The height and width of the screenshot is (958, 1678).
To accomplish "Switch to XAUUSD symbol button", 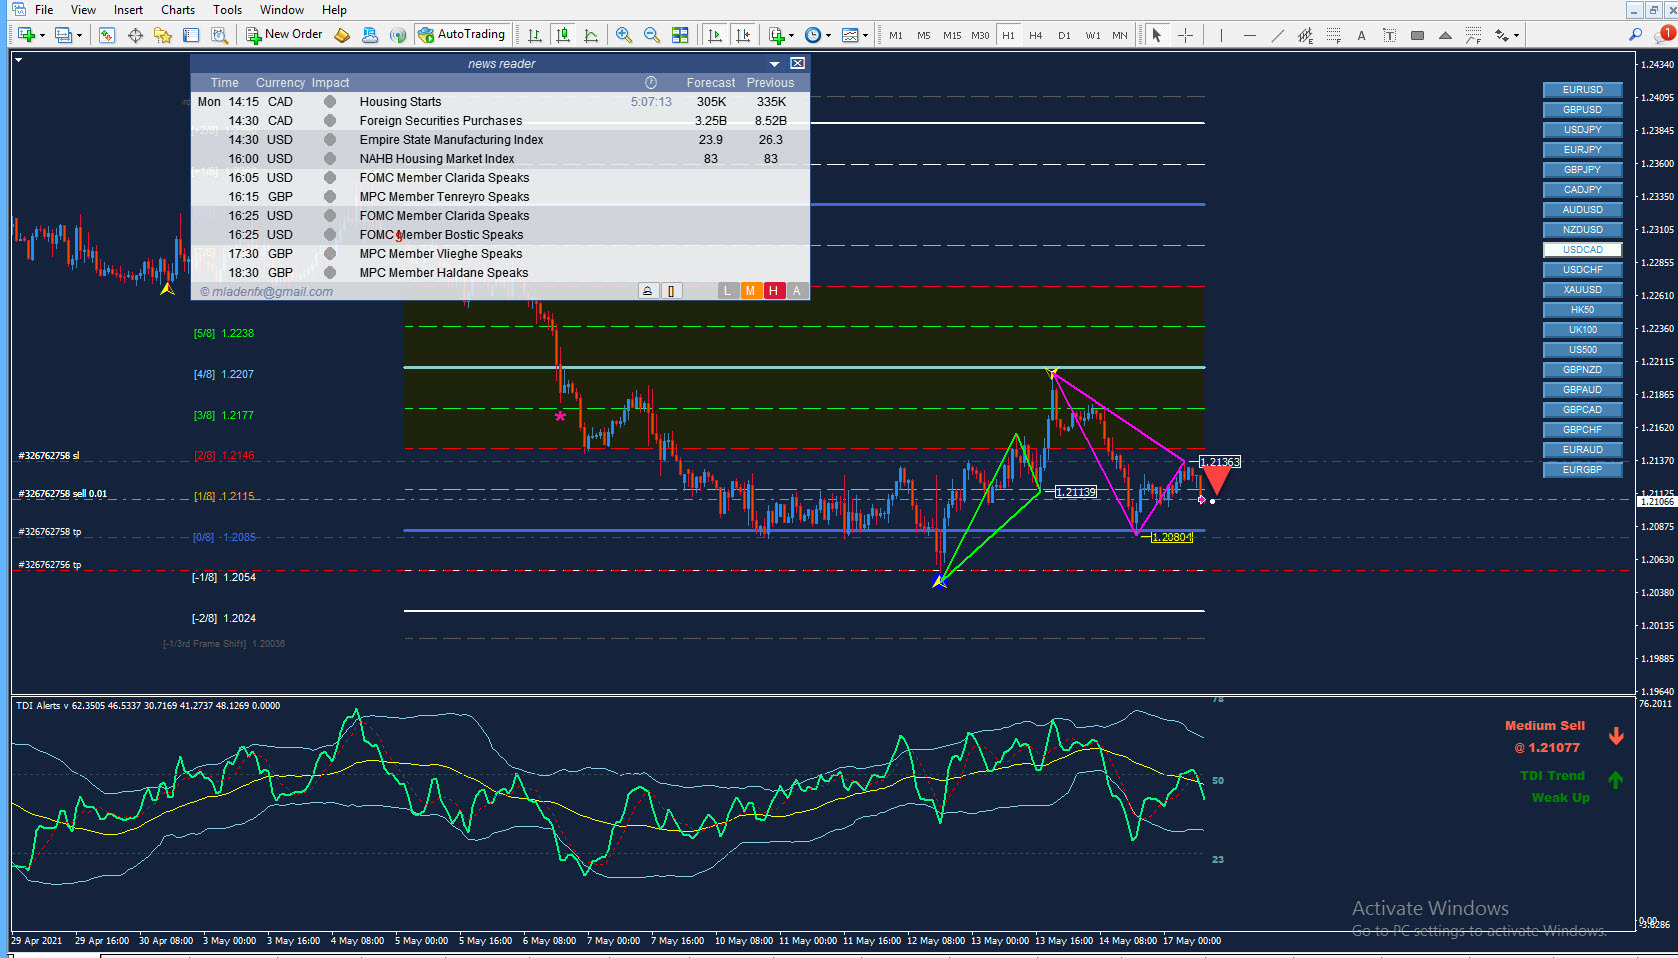I will [1582, 290].
